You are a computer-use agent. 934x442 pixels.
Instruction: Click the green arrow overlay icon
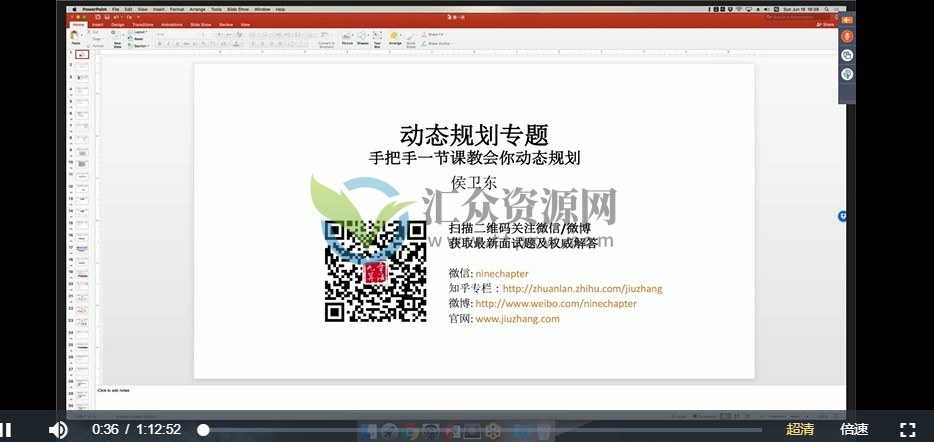click(847, 74)
